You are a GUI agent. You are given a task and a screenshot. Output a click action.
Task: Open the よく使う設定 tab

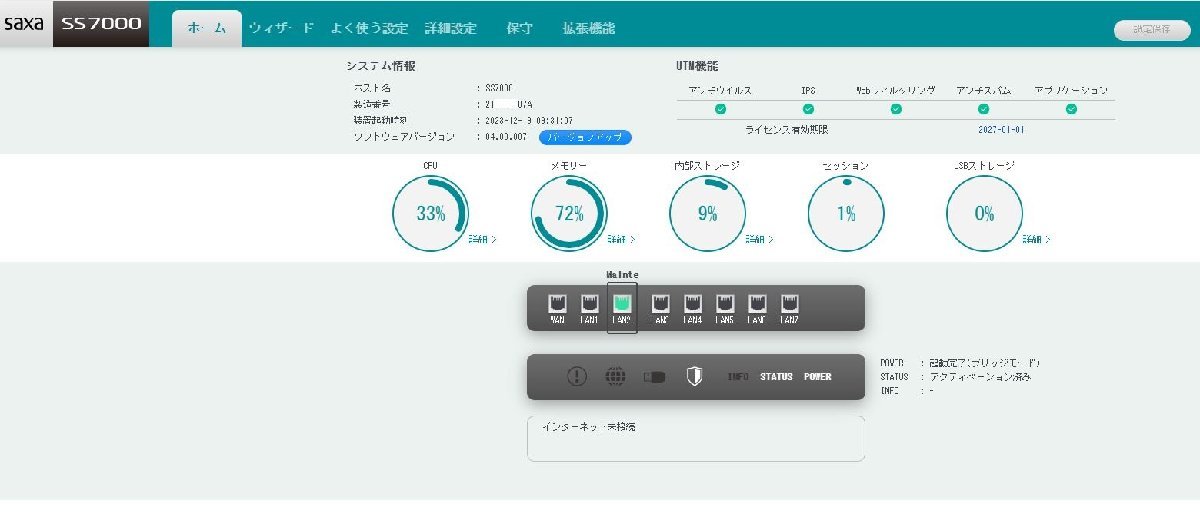click(369, 28)
